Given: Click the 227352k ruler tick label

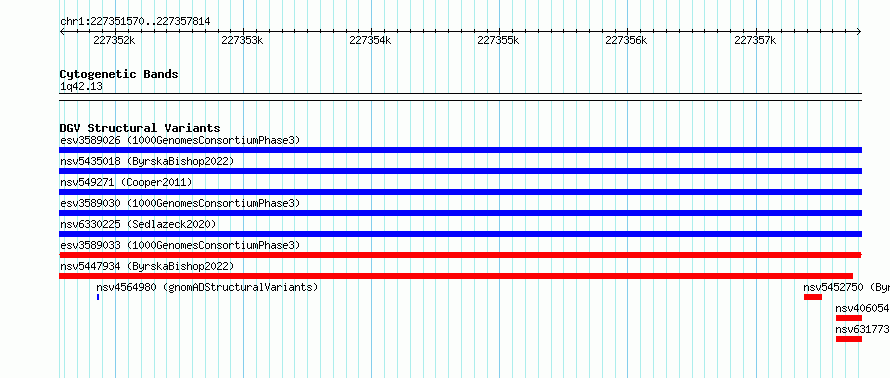Looking at the screenshot, I should pos(114,40).
